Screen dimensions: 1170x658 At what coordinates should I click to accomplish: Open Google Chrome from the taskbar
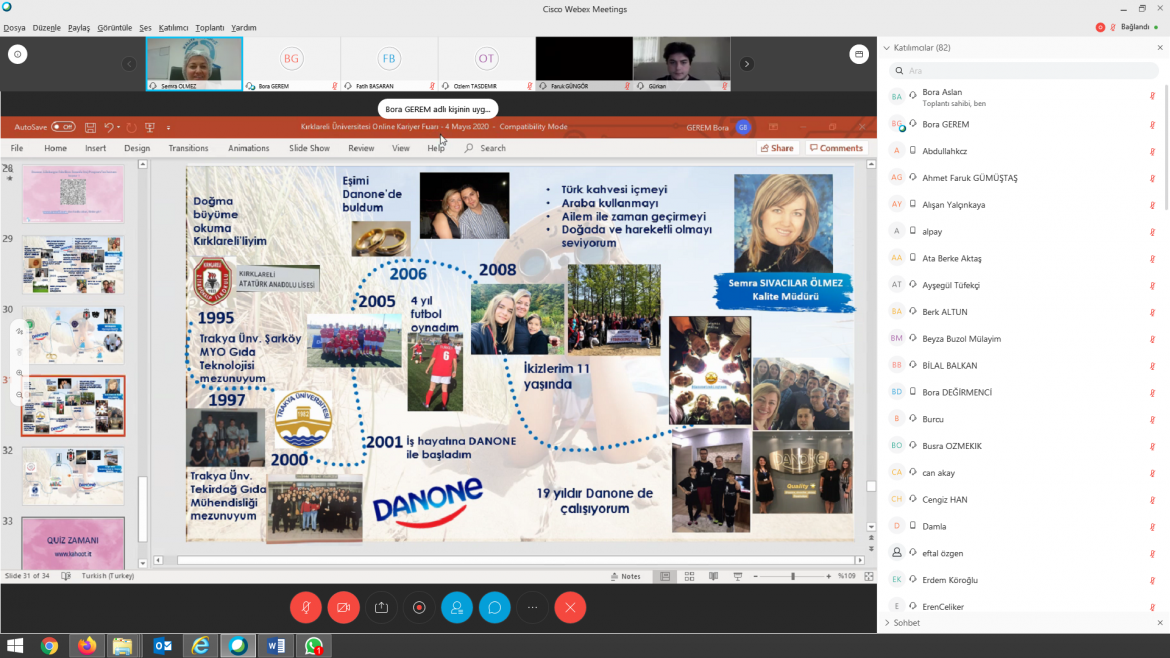pos(49,646)
